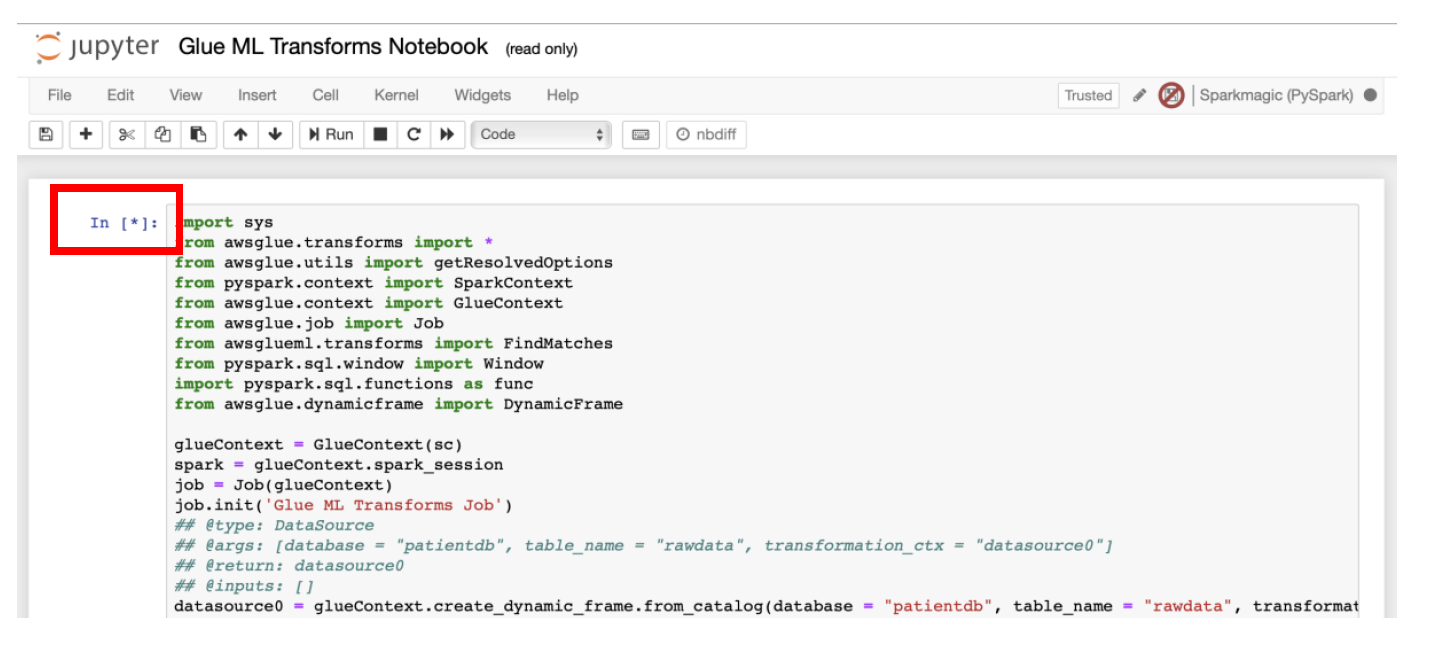Screen dimensions: 1430x668
Task: Insert a cell below with the plus icon
Action: pos(86,134)
